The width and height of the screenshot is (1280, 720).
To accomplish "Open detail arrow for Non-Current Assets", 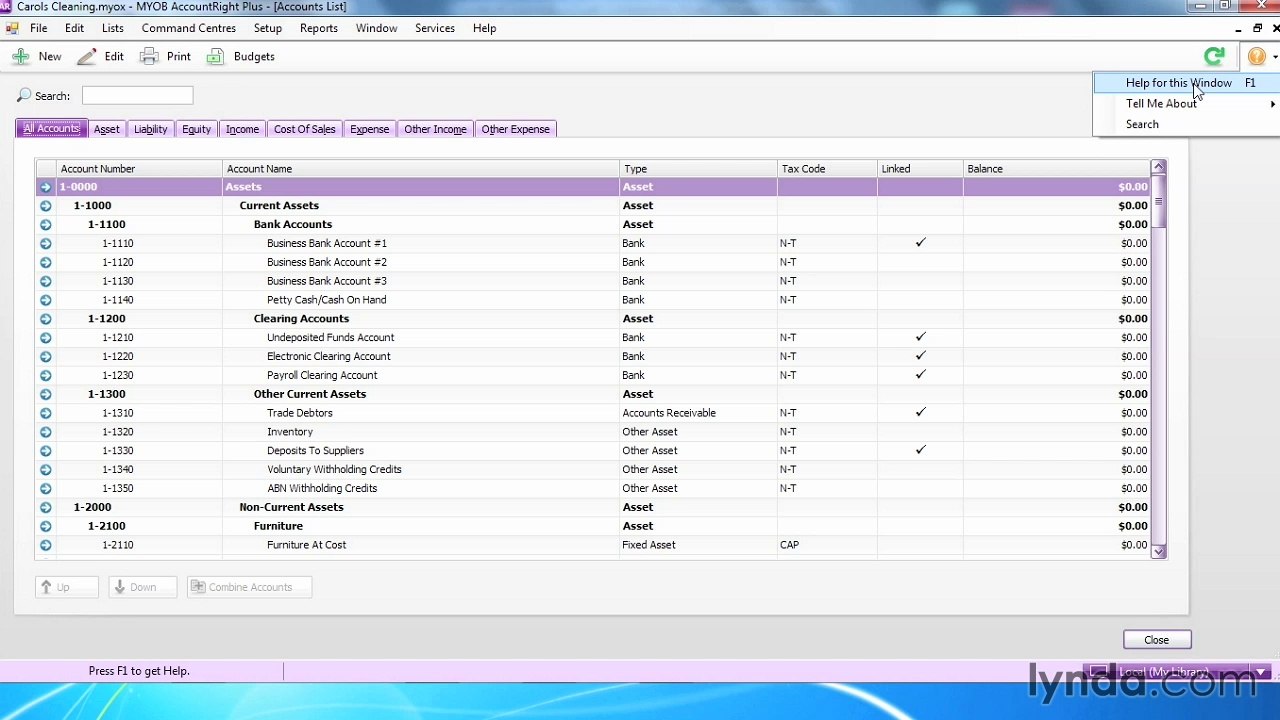I will [x=45, y=507].
